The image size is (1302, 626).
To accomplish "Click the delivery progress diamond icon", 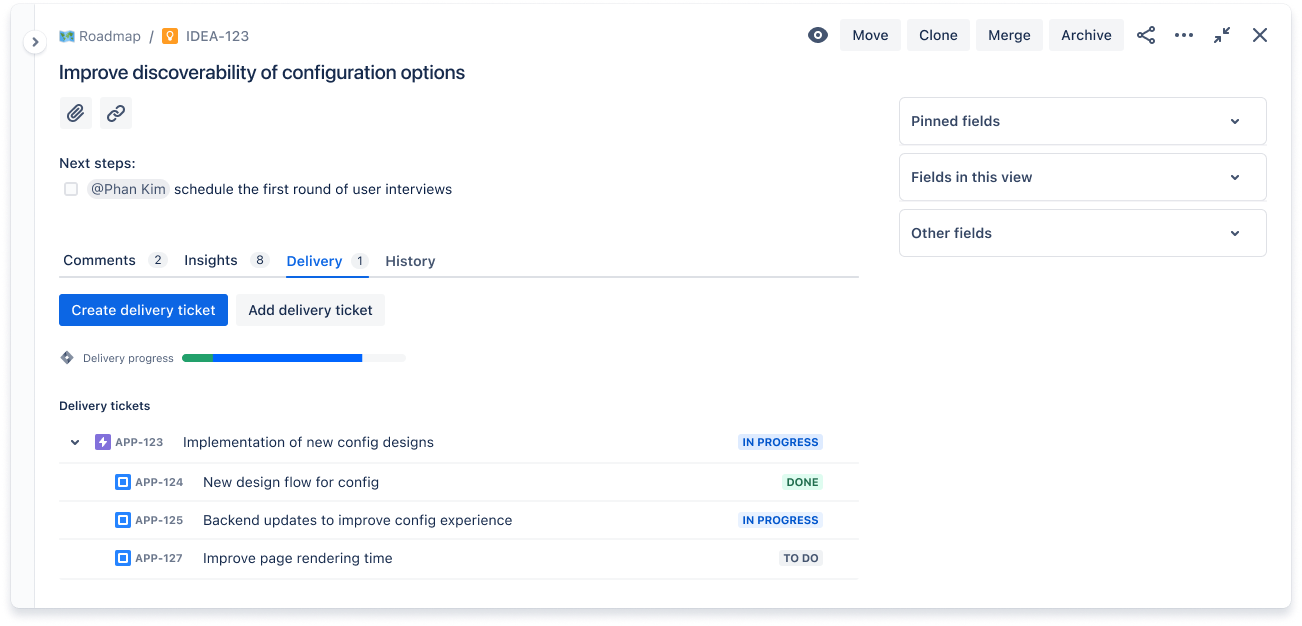I will coord(67,357).
